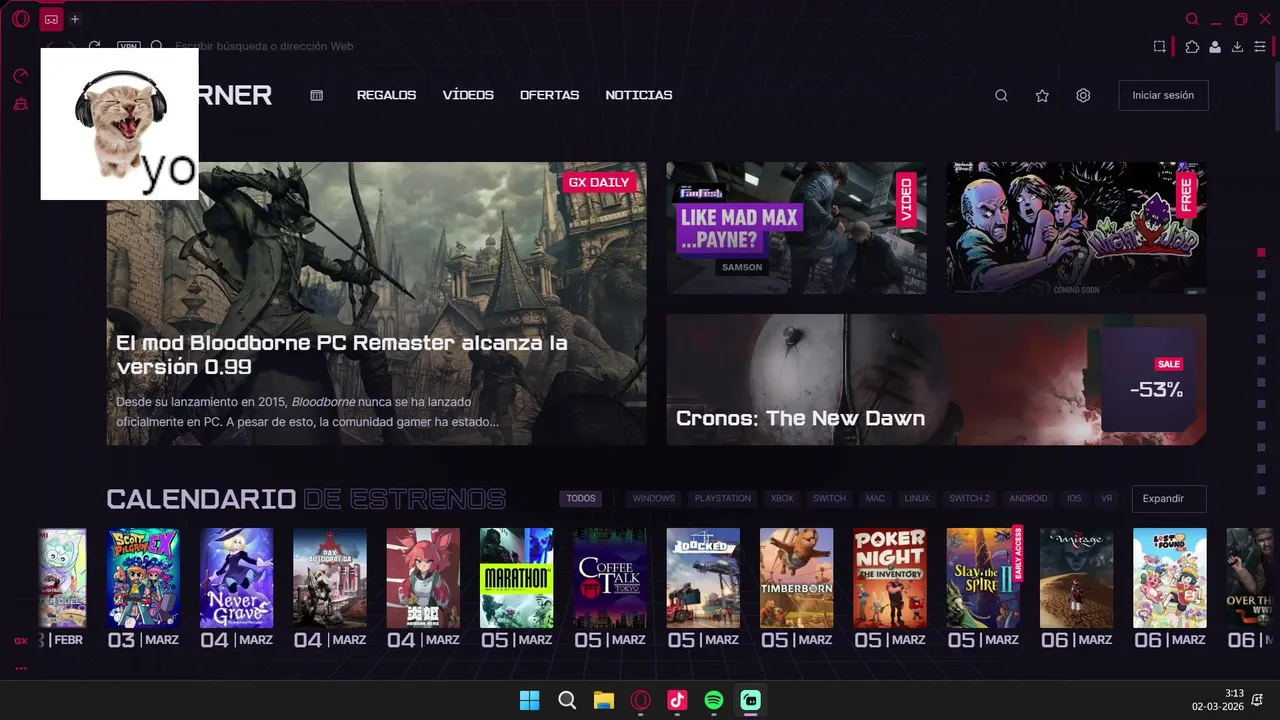Open the Mirage game cover
The image size is (1280, 720).
click(x=1076, y=578)
